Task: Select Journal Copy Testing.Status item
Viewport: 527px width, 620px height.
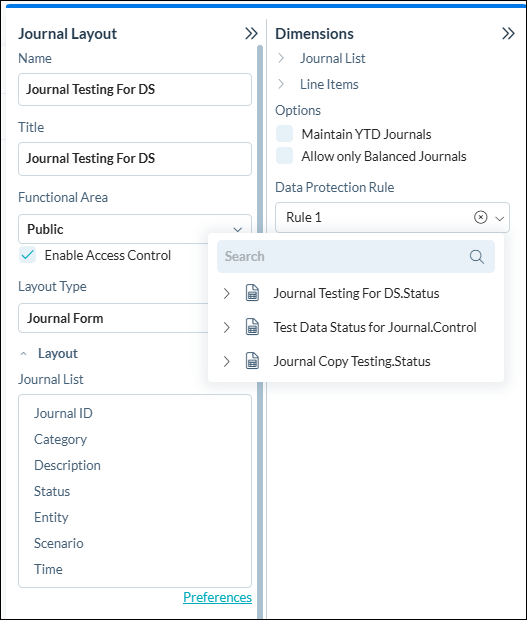Action: pos(352,361)
